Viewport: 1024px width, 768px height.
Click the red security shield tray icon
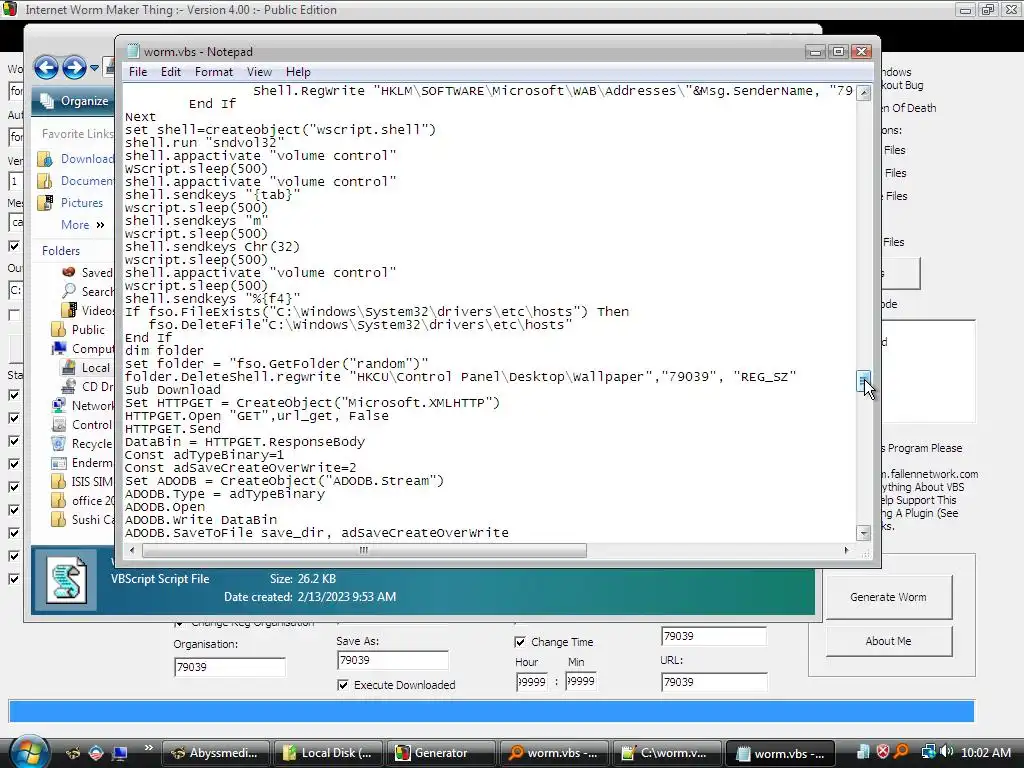coord(882,752)
